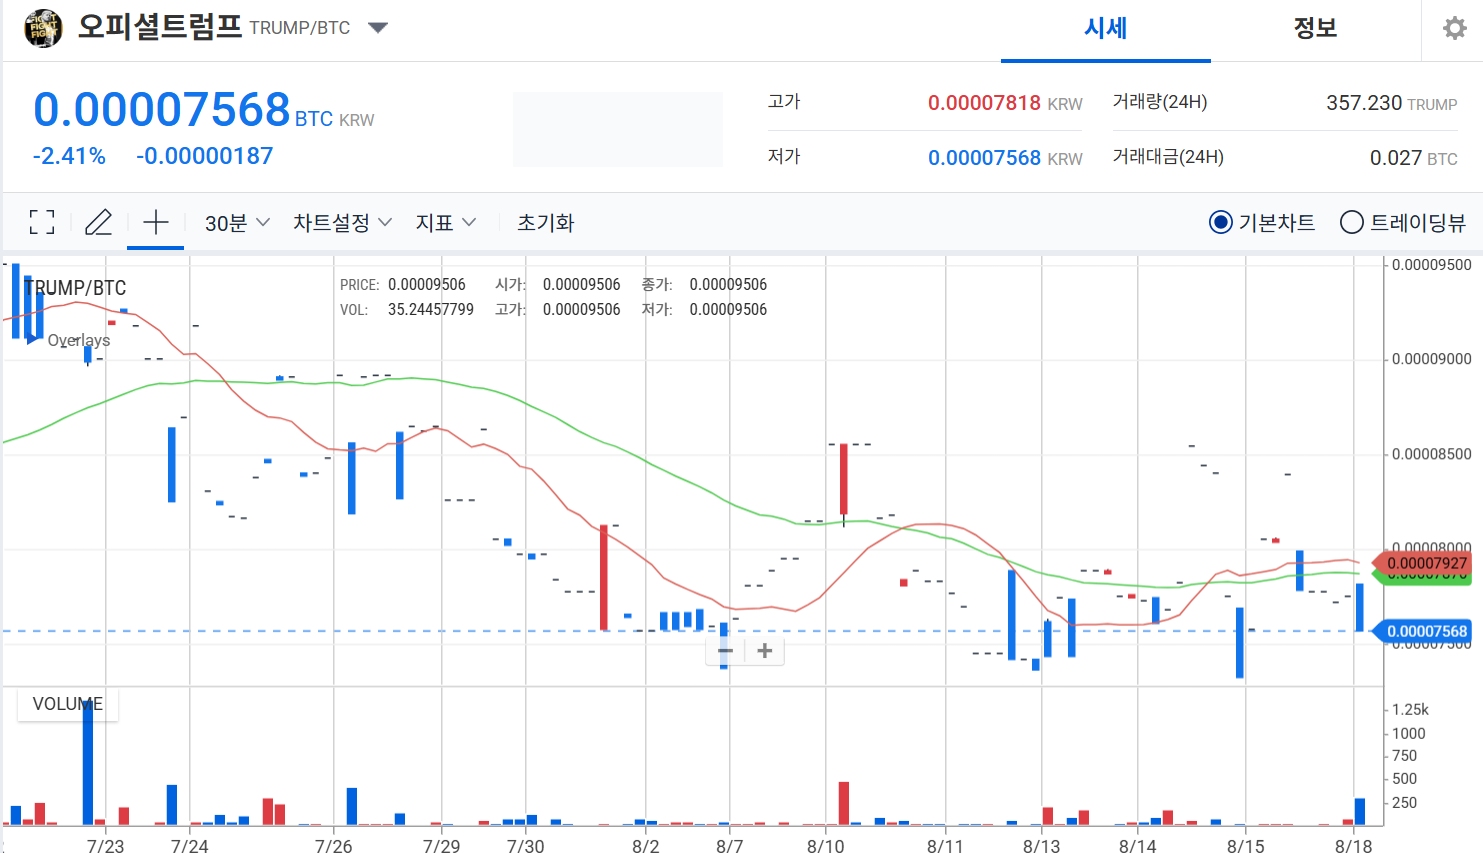The image size is (1483, 853).
Task: Expand the Overlays arrow in chart
Action: coord(34,340)
